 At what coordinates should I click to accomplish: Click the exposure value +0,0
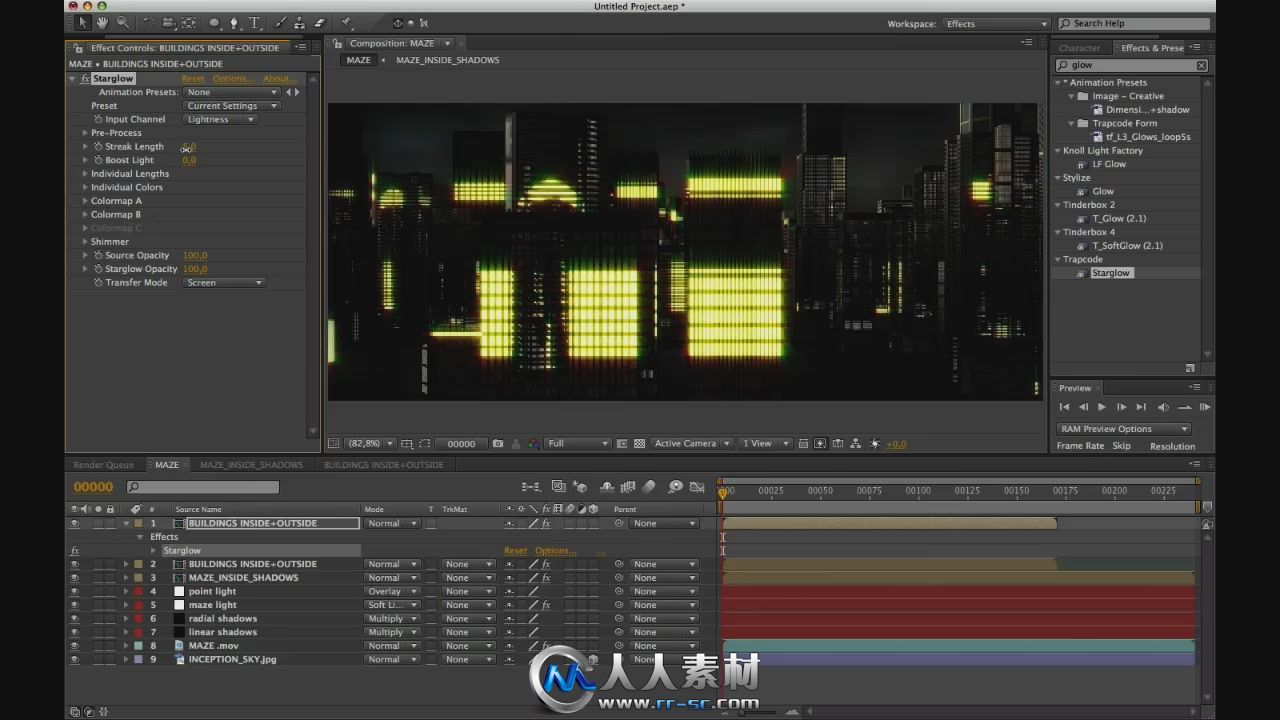(x=897, y=444)
